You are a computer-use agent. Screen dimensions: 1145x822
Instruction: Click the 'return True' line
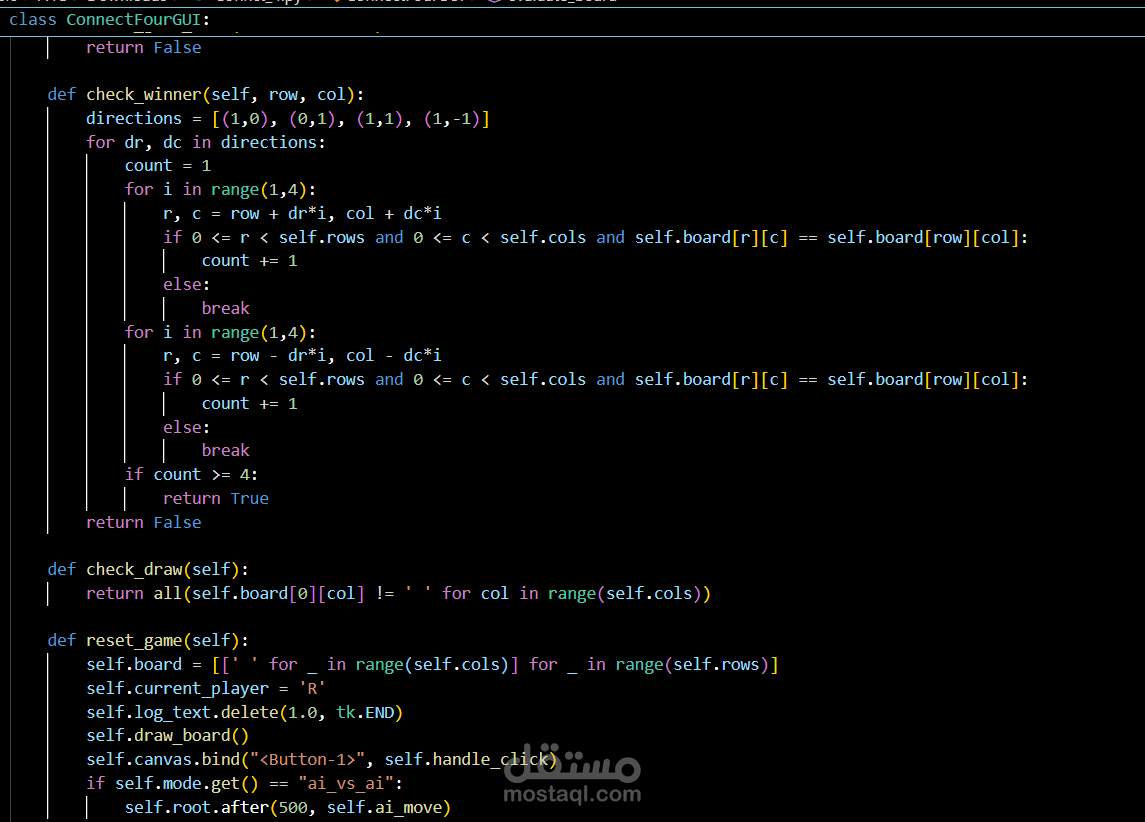(x=216, y=499)
